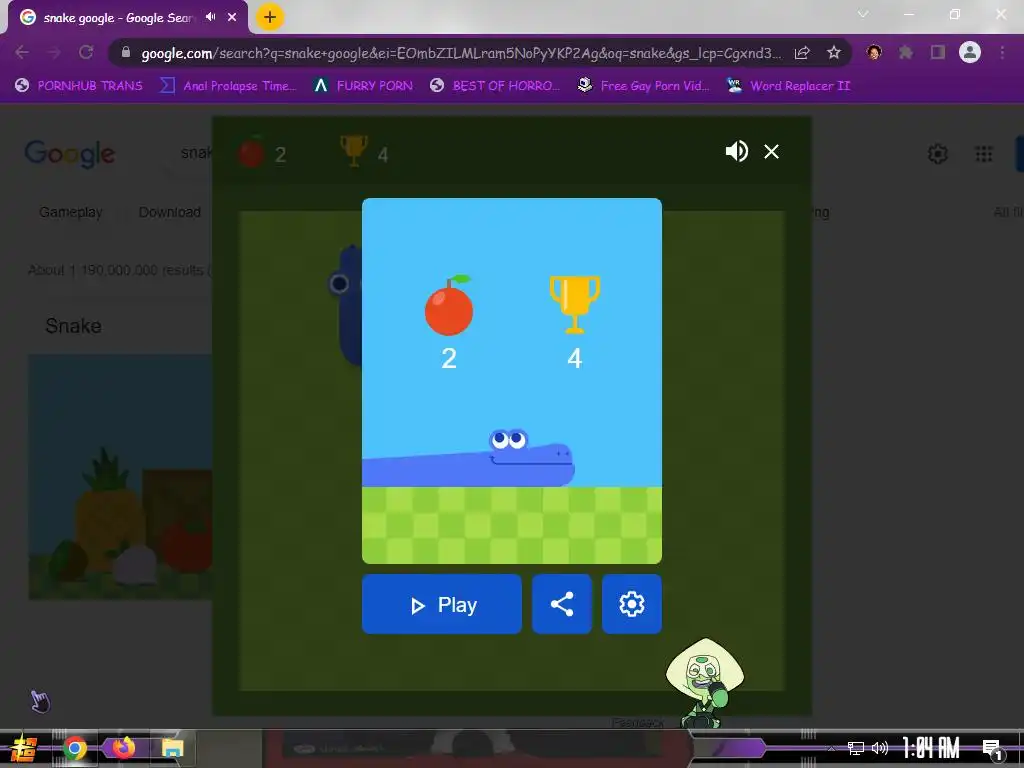Mute the tab audio speaker icon

210,17
